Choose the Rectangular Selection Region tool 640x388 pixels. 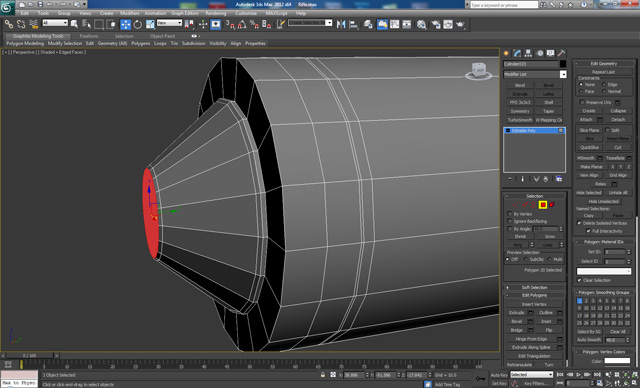point(99,24)
